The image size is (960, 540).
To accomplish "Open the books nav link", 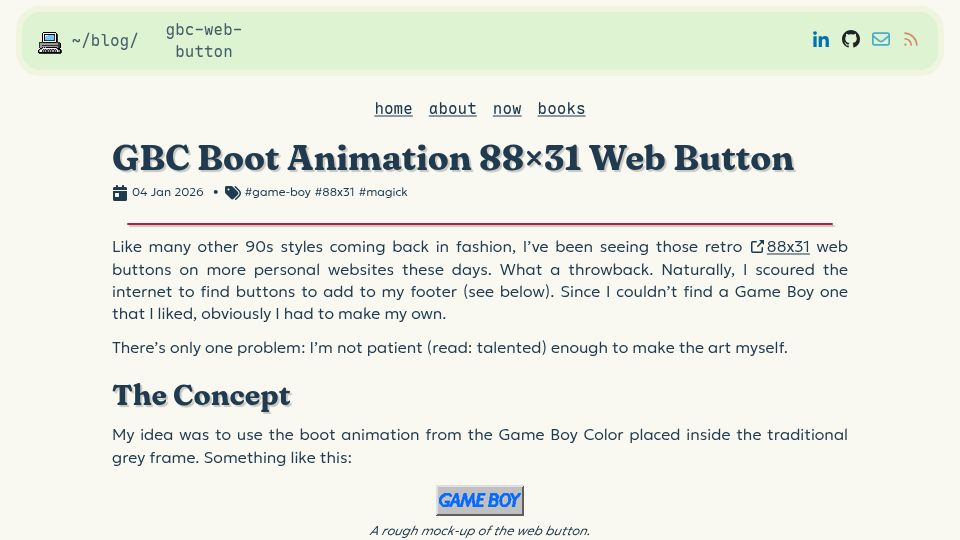I will pos(561,108).
